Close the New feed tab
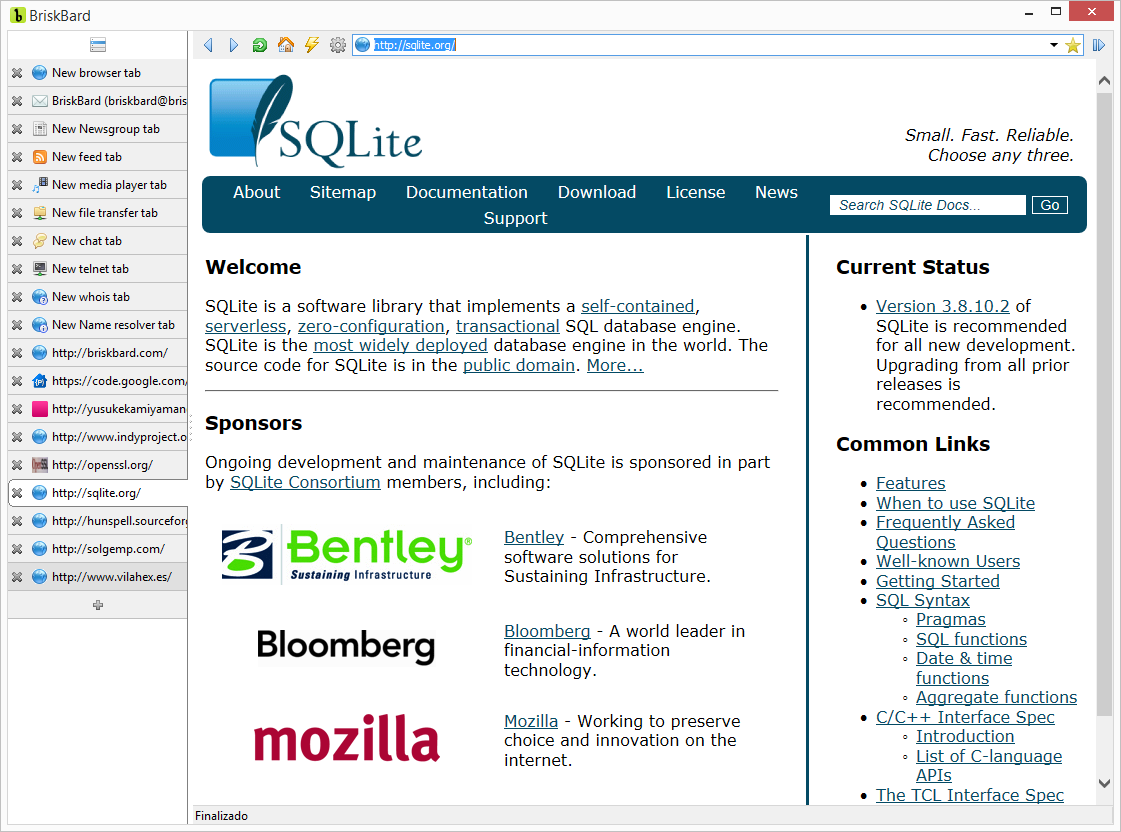 pos(17,157)
